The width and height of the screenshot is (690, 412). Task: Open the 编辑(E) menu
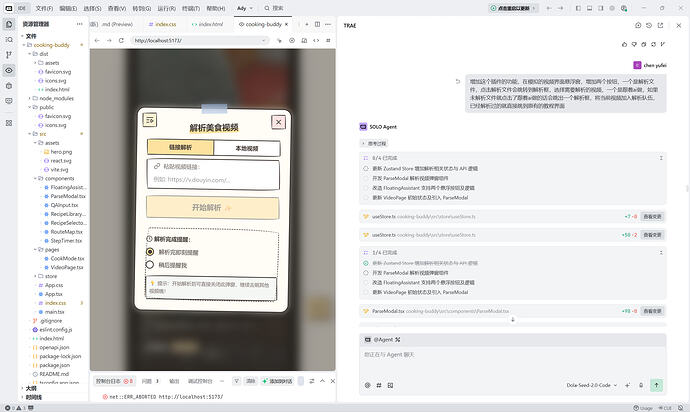point(68,8)
